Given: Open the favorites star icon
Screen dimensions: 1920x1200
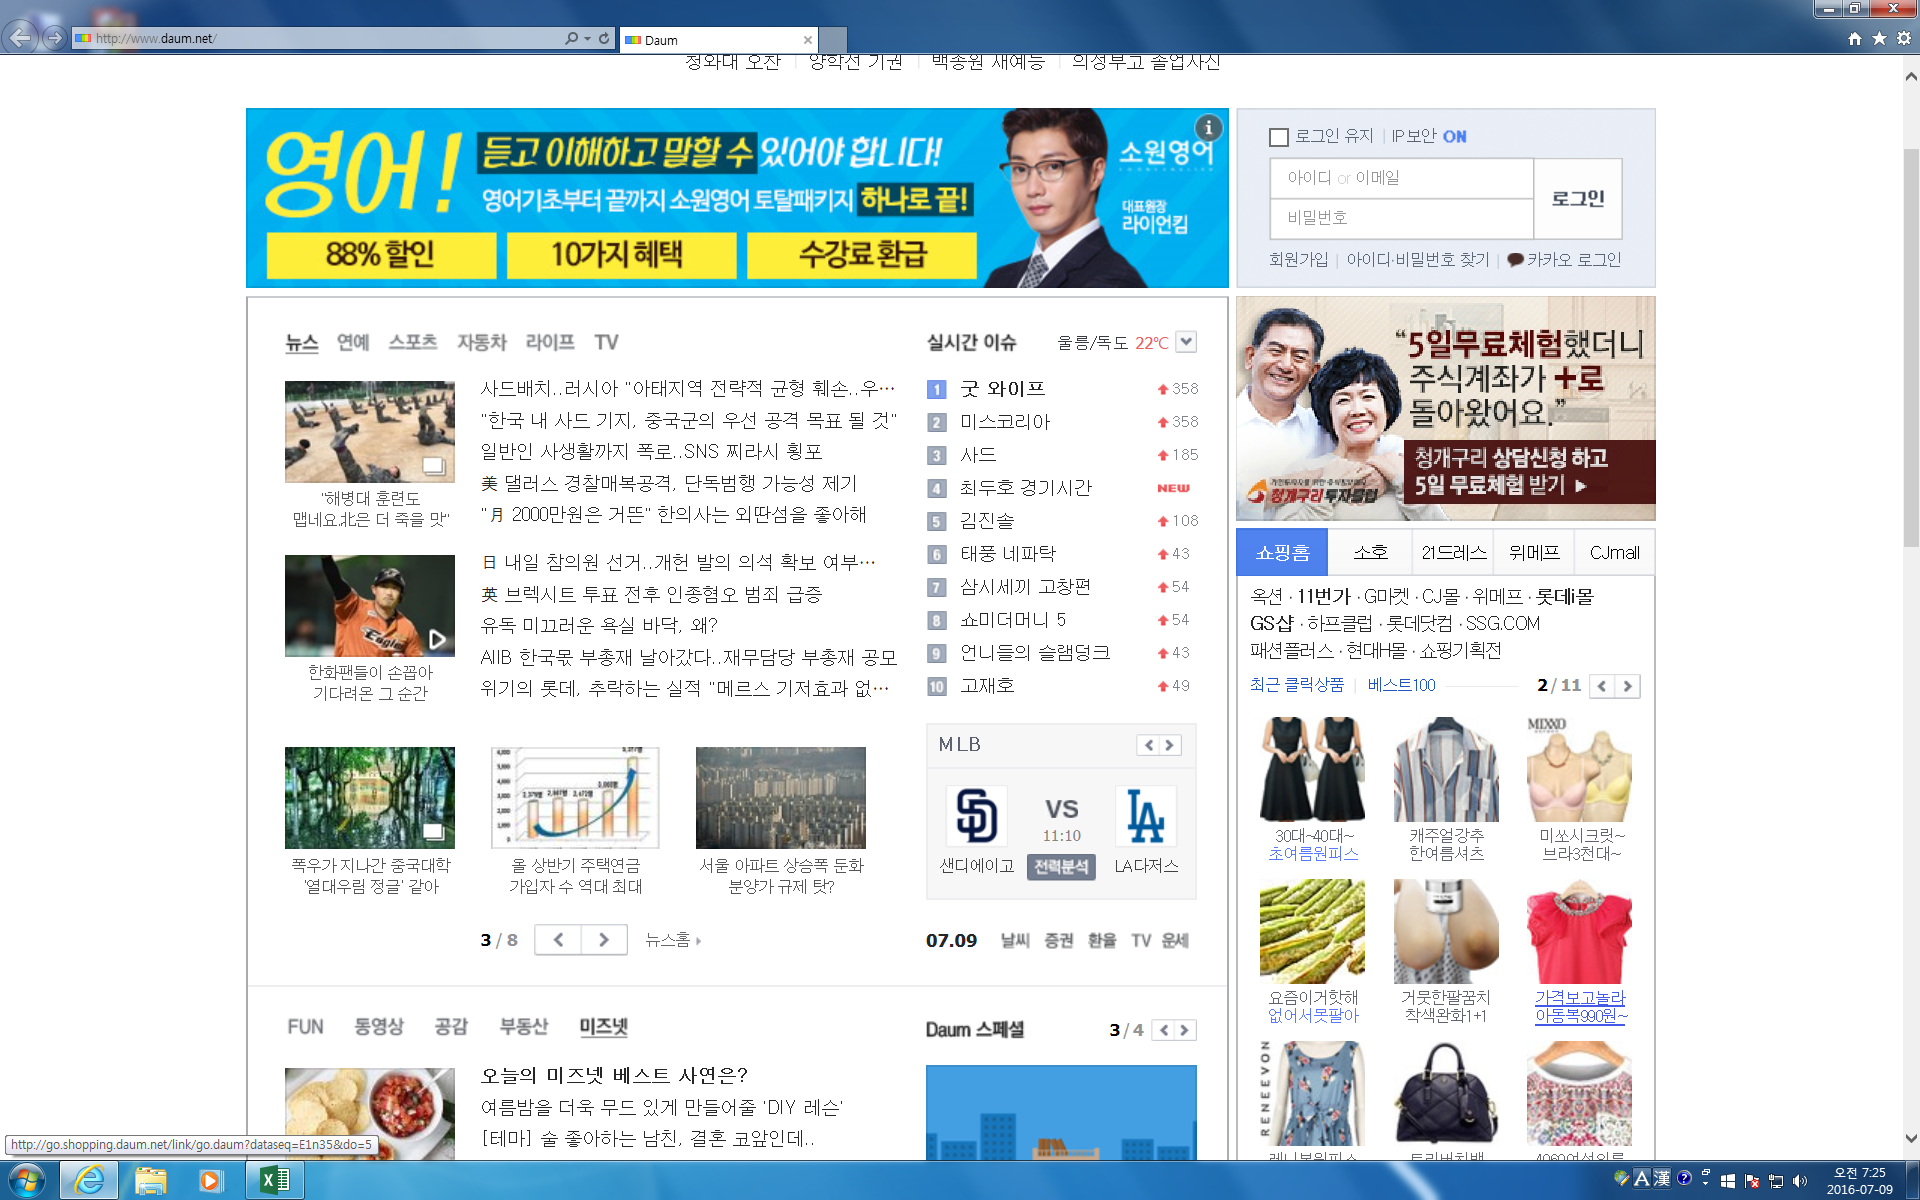Looking at the screenshot, I should tap(1879, 38).
